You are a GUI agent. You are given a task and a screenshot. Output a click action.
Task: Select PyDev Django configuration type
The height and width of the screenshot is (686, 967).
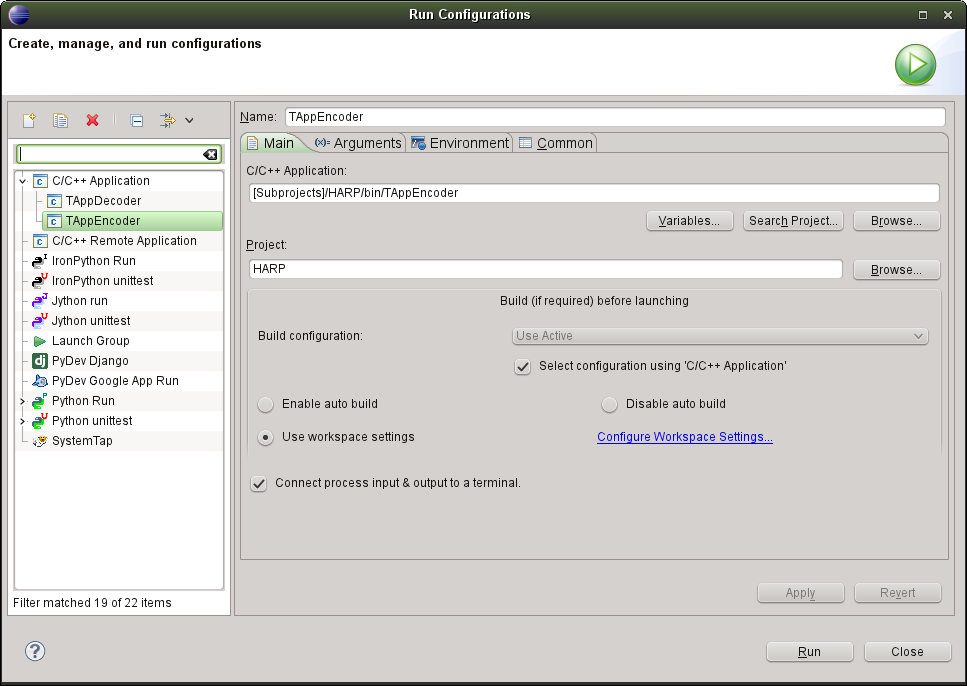90,361
